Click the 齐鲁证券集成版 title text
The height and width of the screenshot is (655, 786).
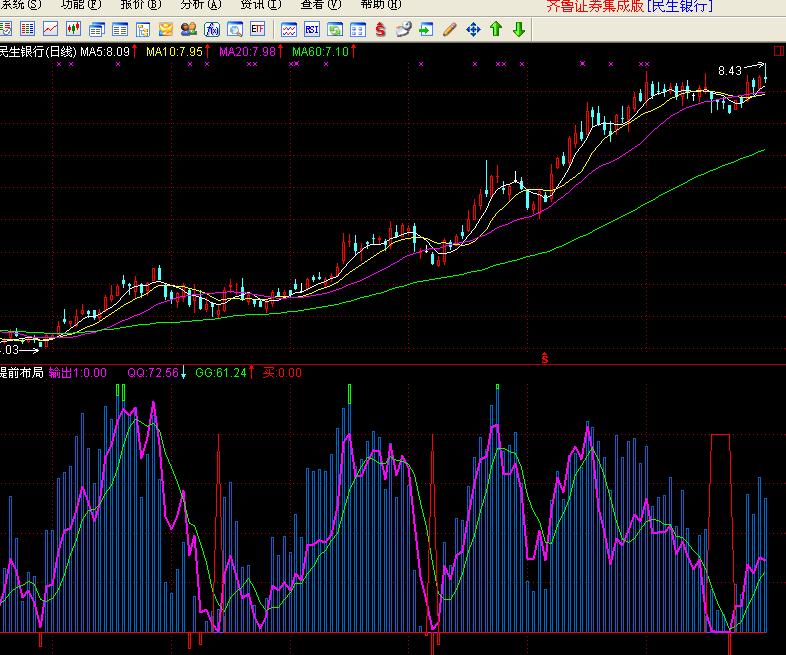pos(595,6)
